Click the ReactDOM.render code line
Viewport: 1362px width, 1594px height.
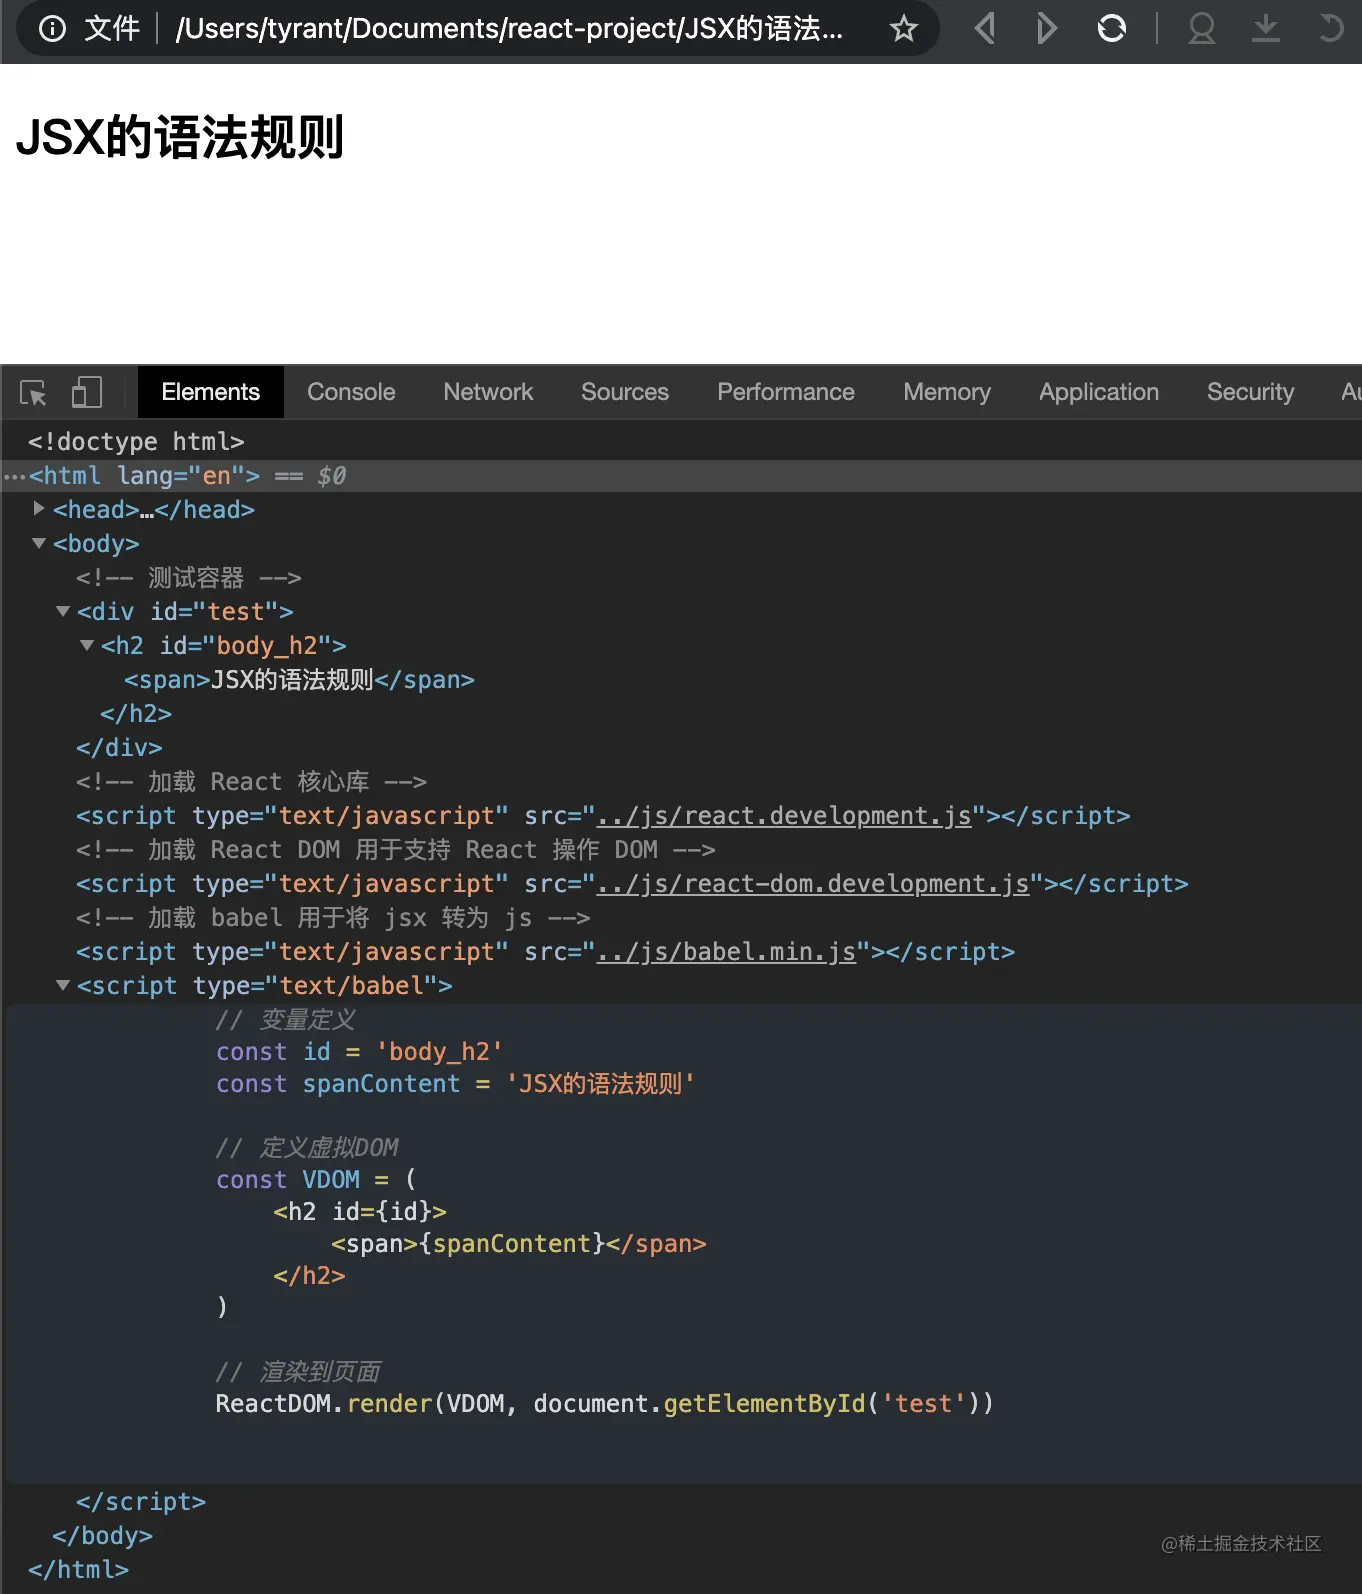(x=605, y=1404)
